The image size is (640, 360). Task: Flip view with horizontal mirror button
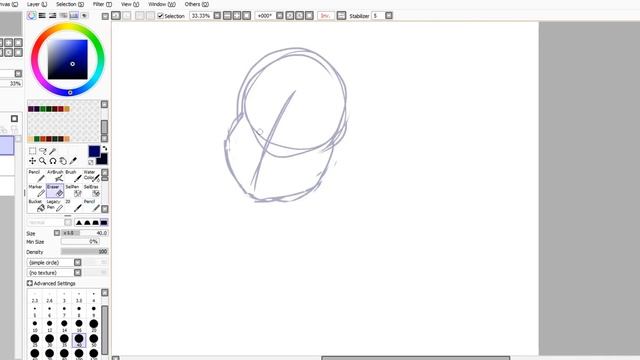tap(342, 16)
